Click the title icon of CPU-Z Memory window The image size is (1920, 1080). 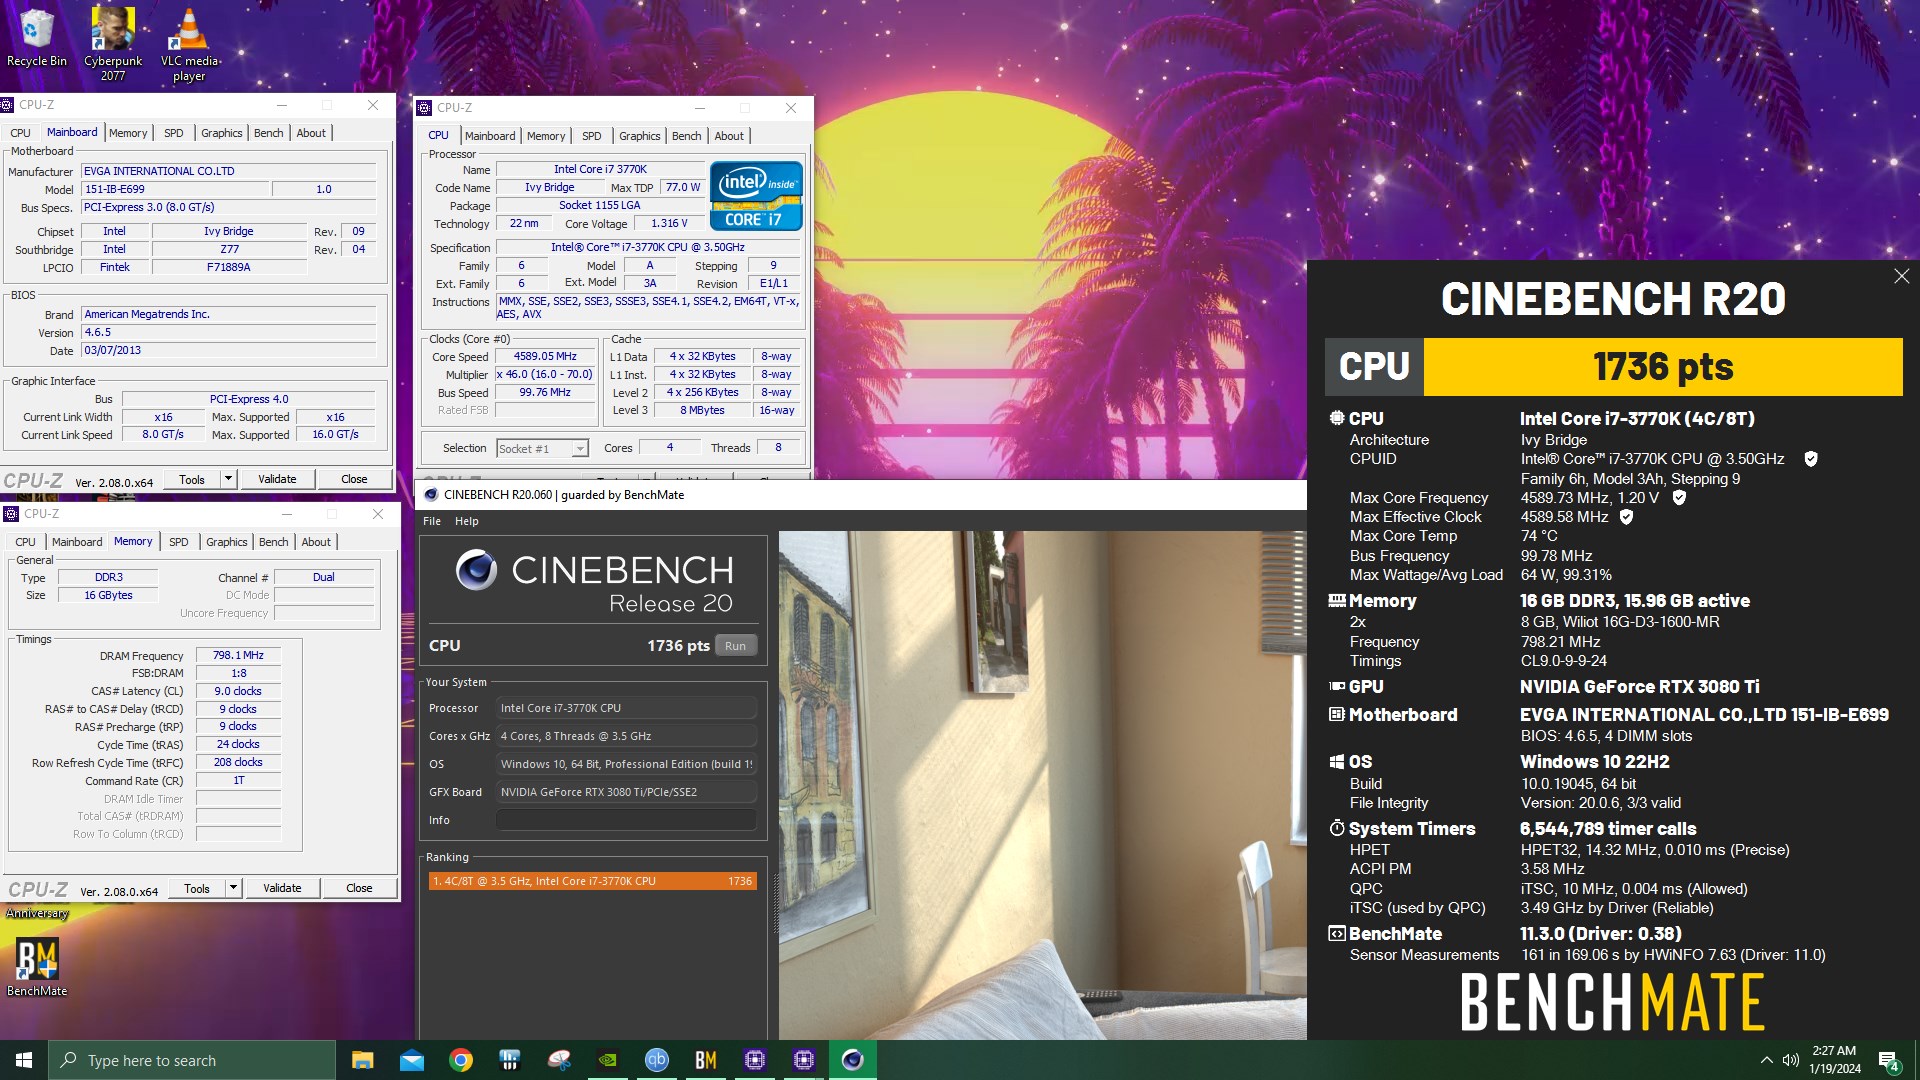[11, 514]
